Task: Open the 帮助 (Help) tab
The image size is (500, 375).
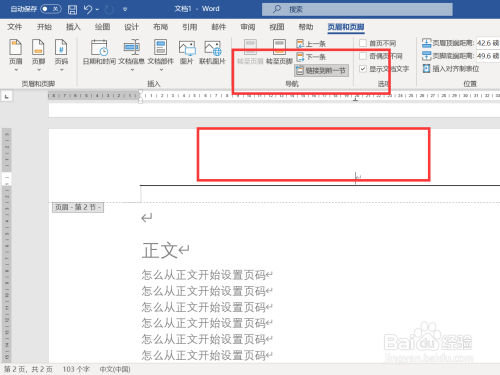Action: [x=306, y=27]
